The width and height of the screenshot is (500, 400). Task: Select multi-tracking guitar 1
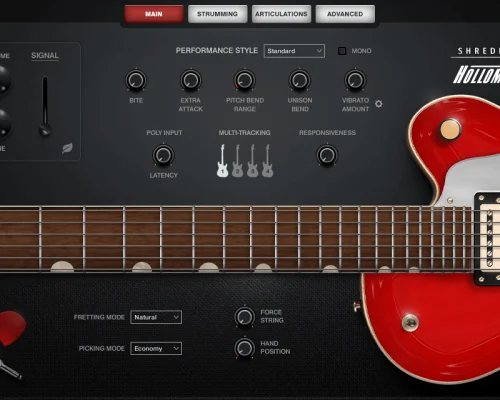click(223, 160)
